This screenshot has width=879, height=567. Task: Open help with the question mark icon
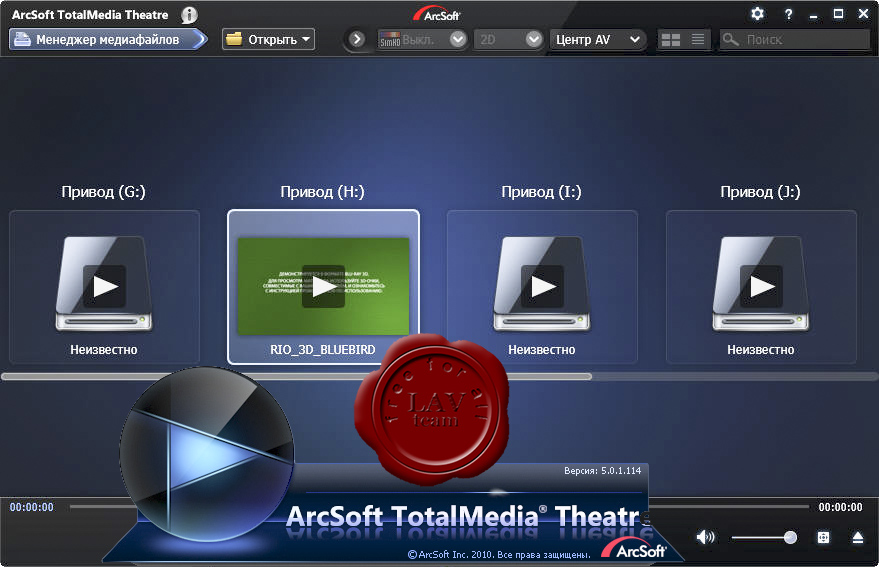tap(788, 15)
